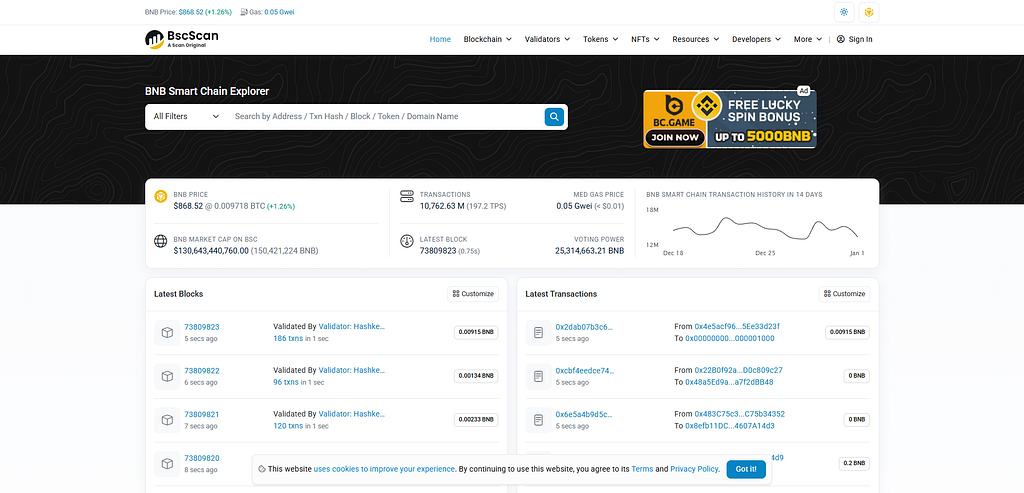
Task: Open sender address 0x4e5acf96...5Ee33d23f
Action: tap(737, 326)
